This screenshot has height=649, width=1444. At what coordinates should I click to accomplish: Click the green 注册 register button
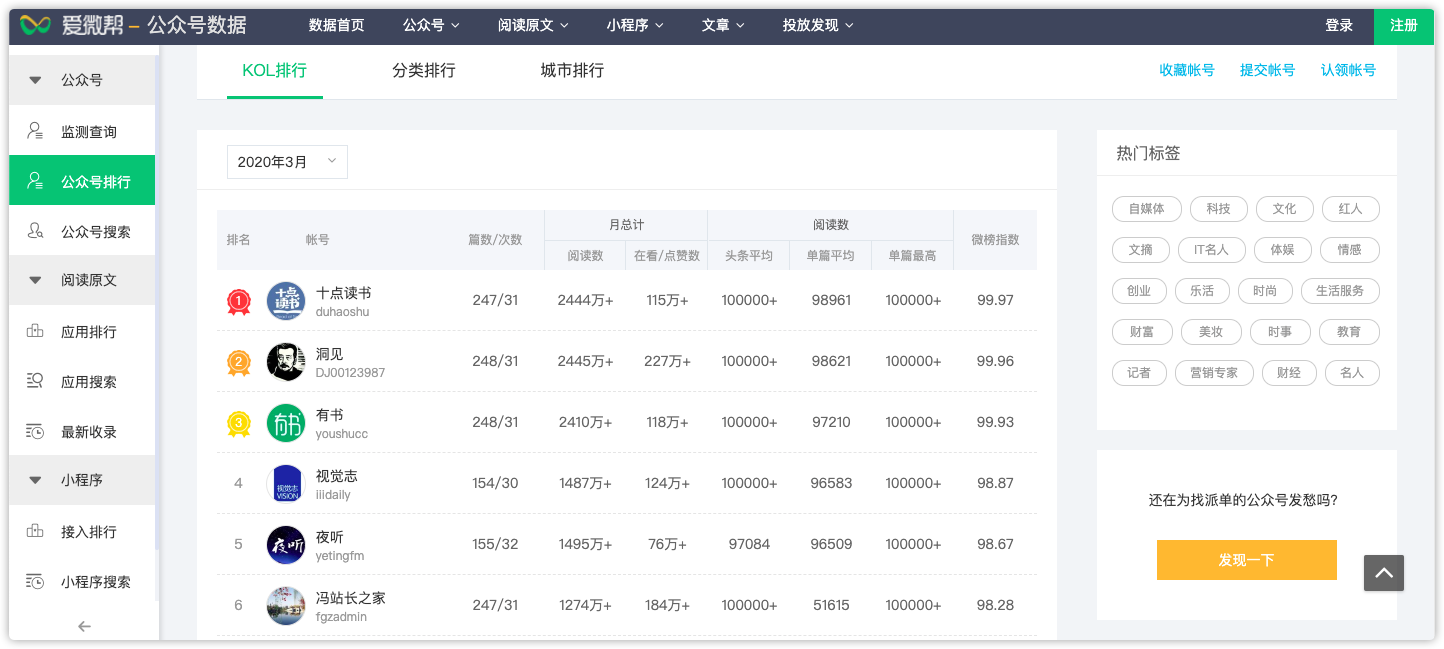click(1404, 25)
